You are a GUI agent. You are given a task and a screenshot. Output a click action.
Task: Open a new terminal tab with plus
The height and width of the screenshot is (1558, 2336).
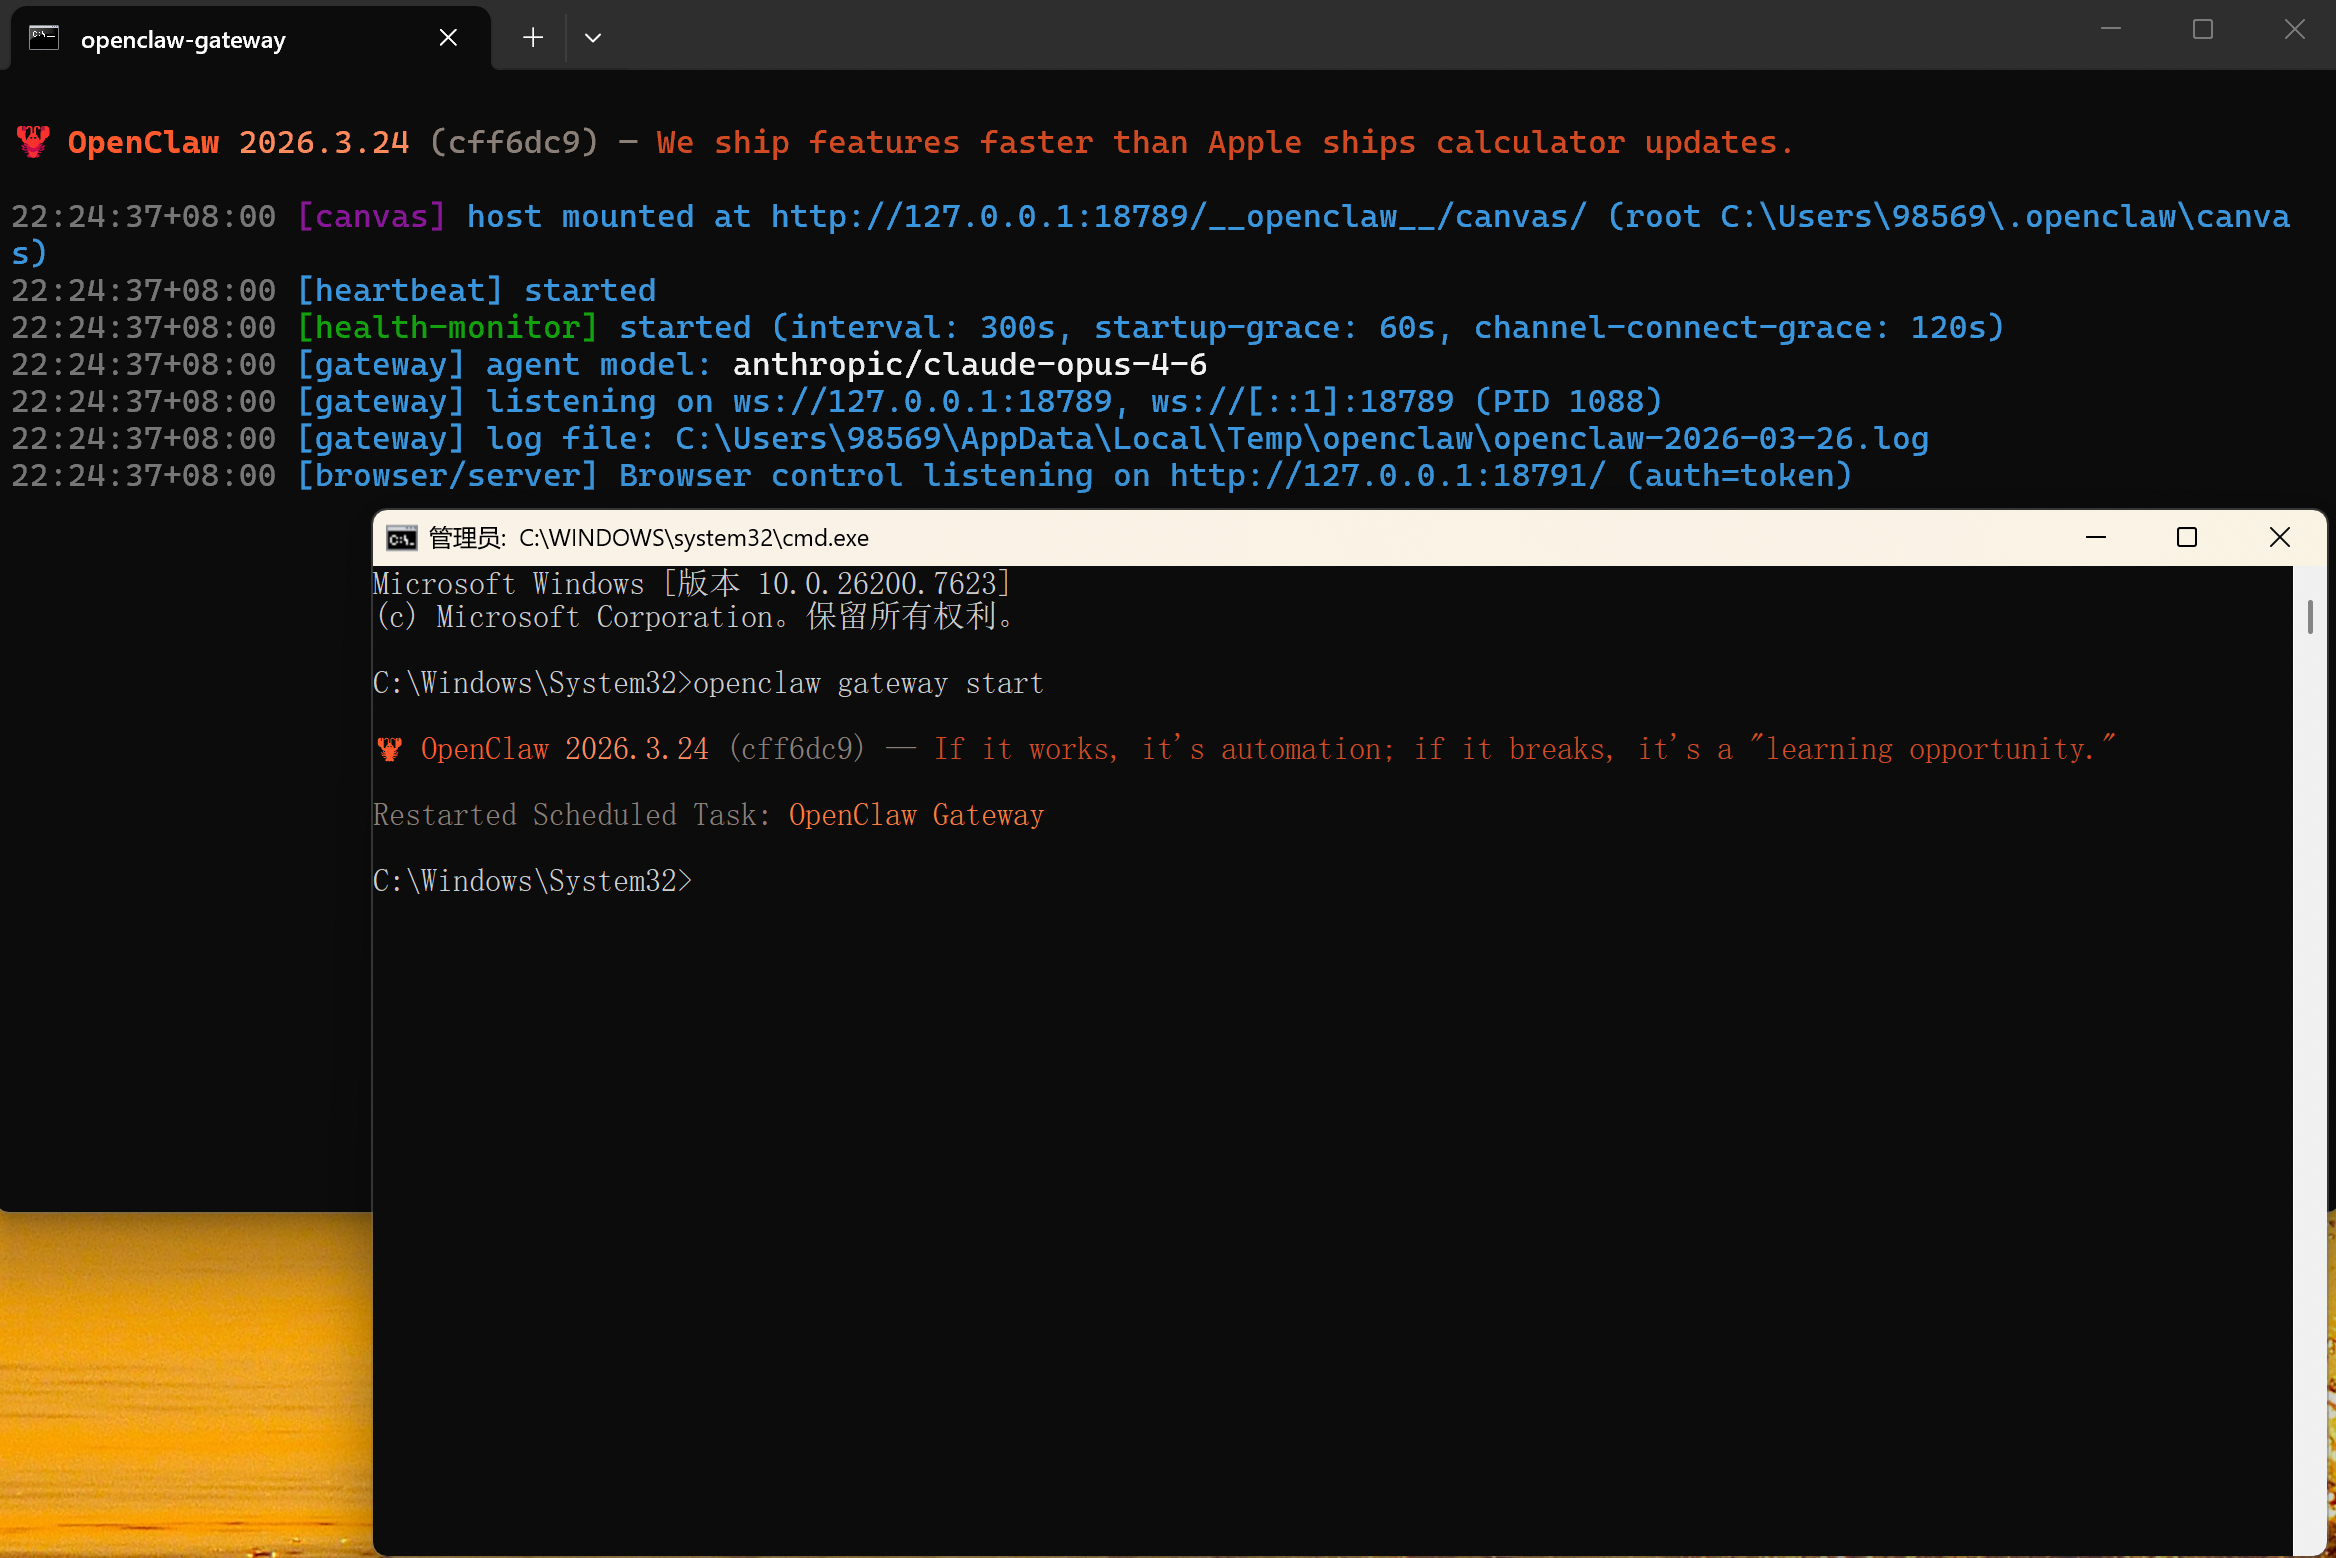click(x=533, y=38)
